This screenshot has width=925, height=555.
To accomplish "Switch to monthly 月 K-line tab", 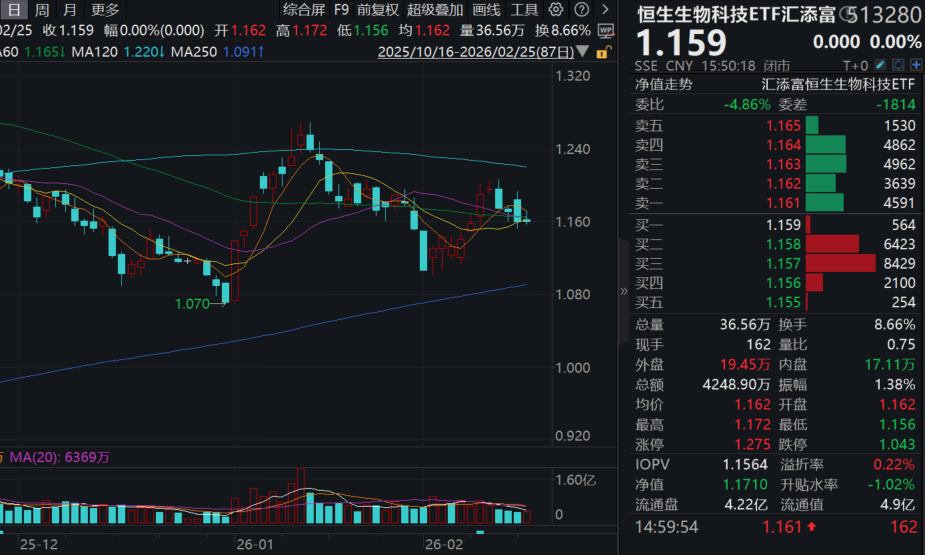I will tap(69, 10).
